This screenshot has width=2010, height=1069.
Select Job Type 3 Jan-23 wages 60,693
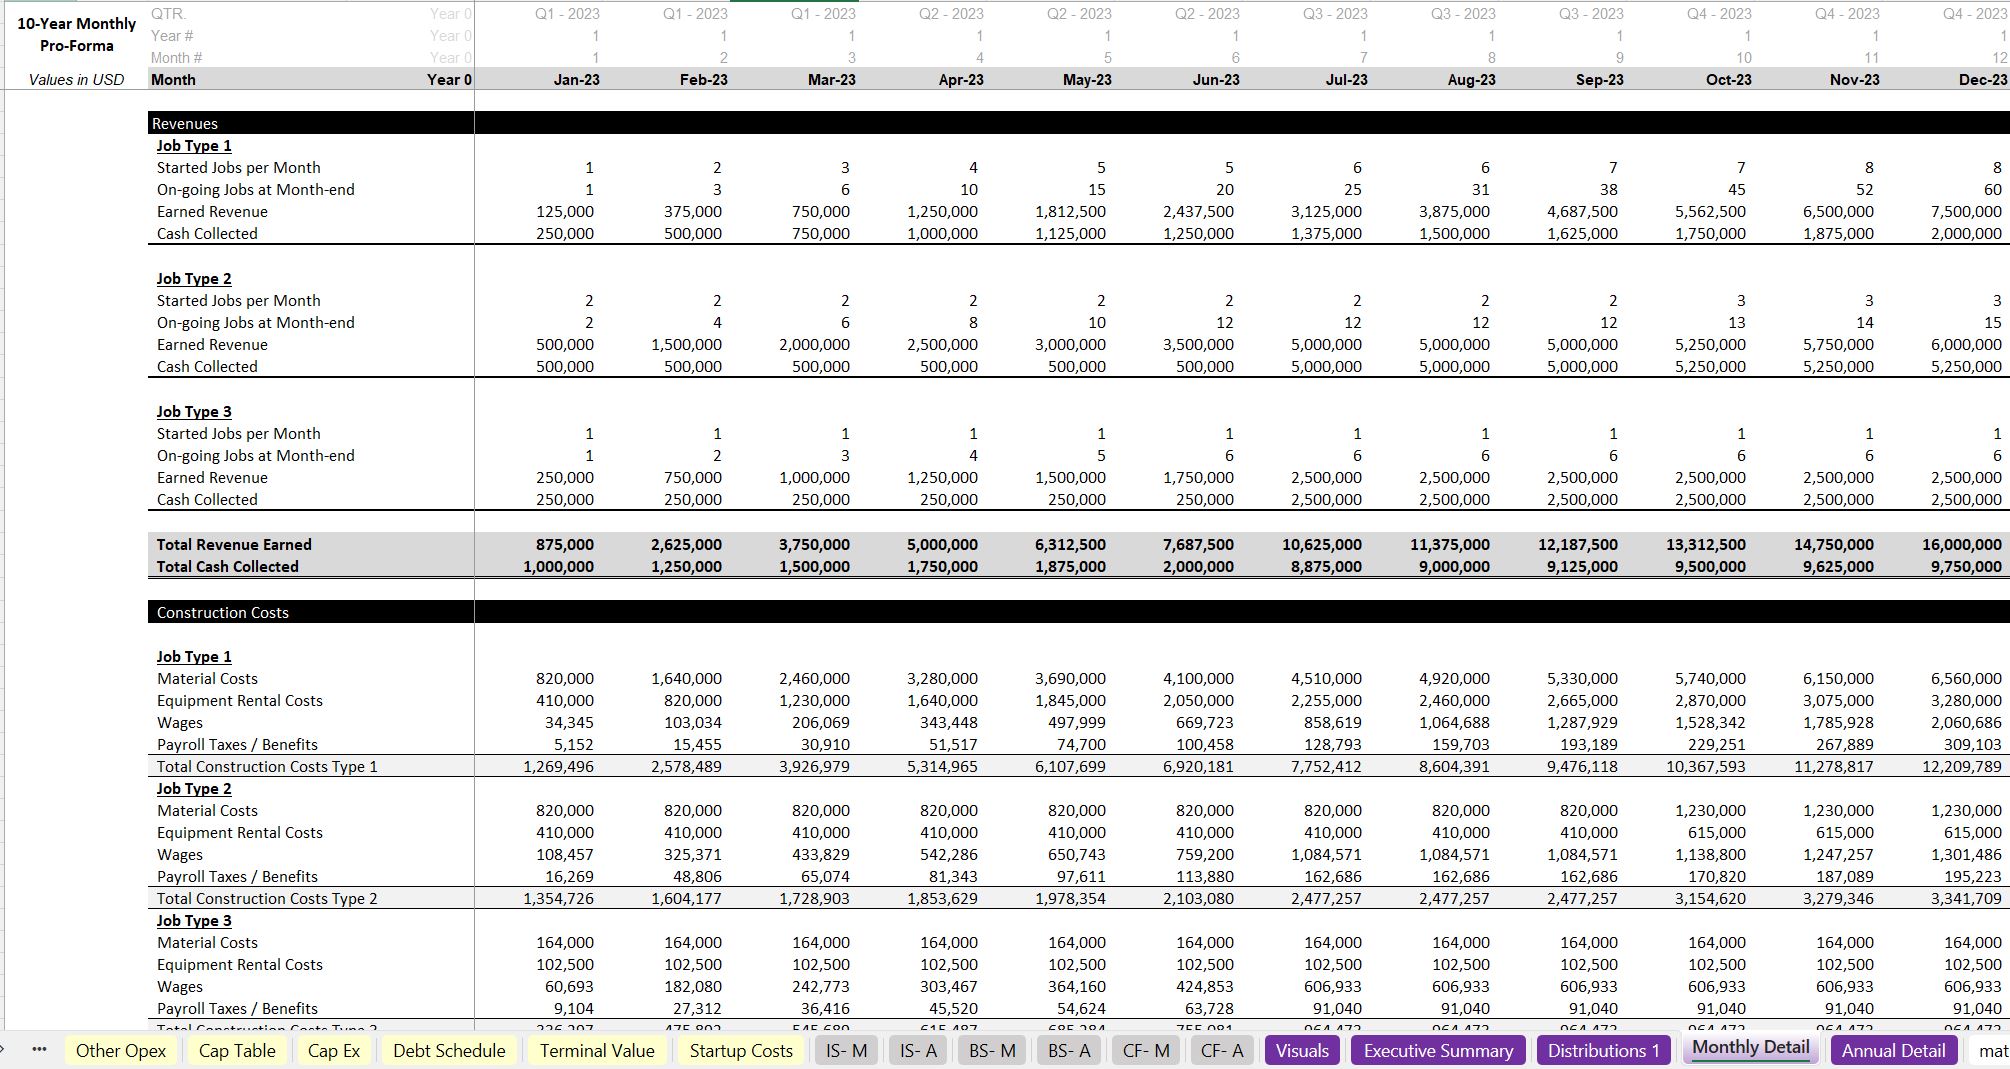click(x=569, y=986)
